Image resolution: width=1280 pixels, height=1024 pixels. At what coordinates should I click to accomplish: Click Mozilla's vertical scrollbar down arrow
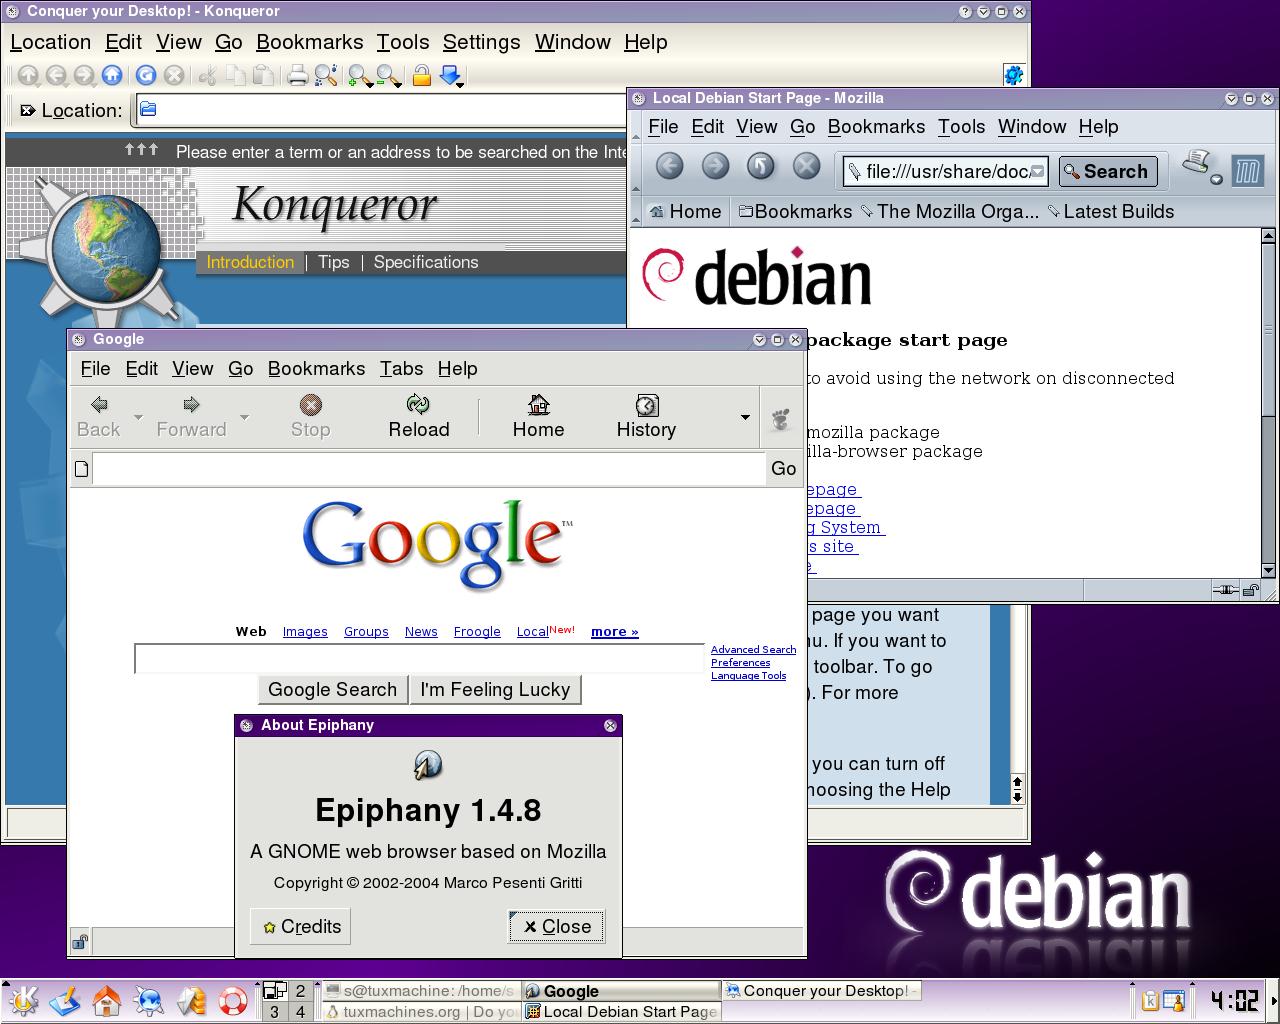click(1268, 570)
